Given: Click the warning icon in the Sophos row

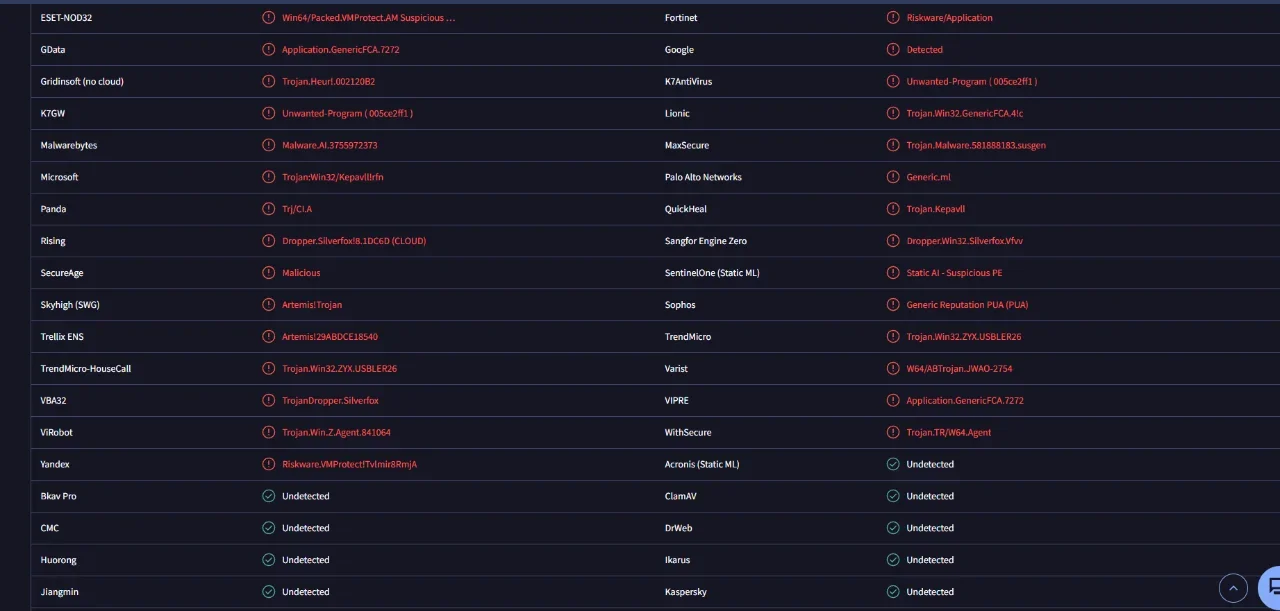Looking at the screenshot, I should pyautogui.click(x=893, y=305).
